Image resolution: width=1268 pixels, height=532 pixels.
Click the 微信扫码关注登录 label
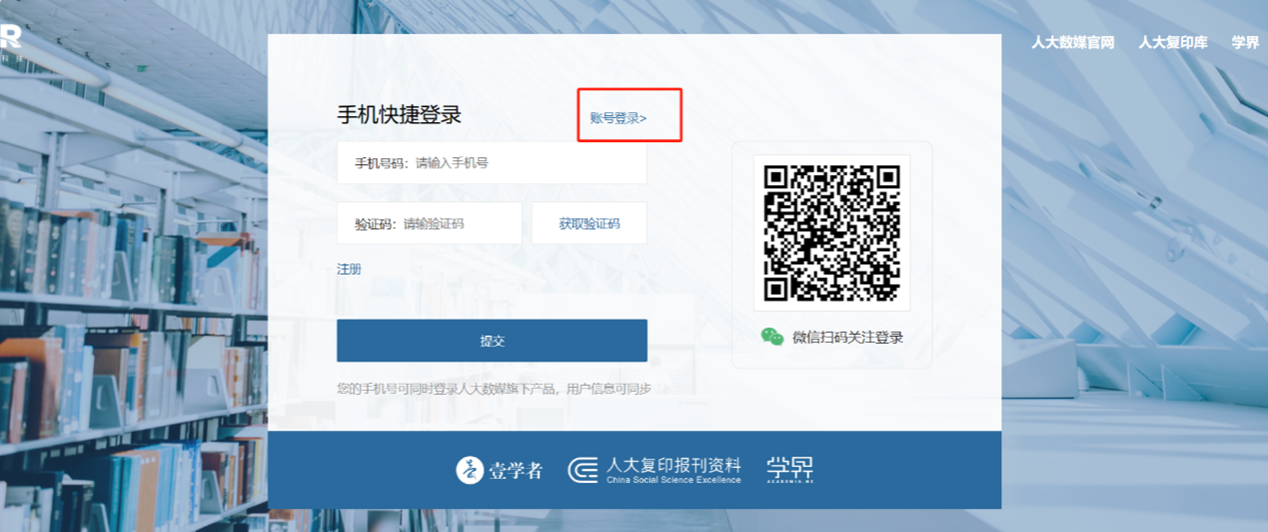pos(847,338)
